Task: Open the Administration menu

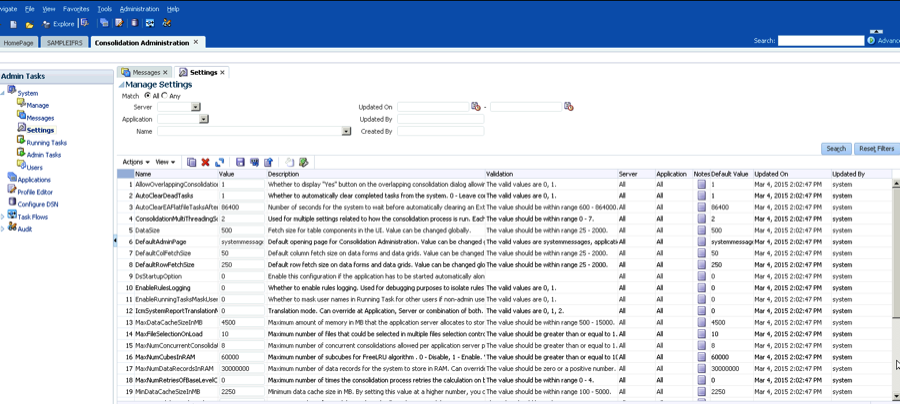Action: 139,8
